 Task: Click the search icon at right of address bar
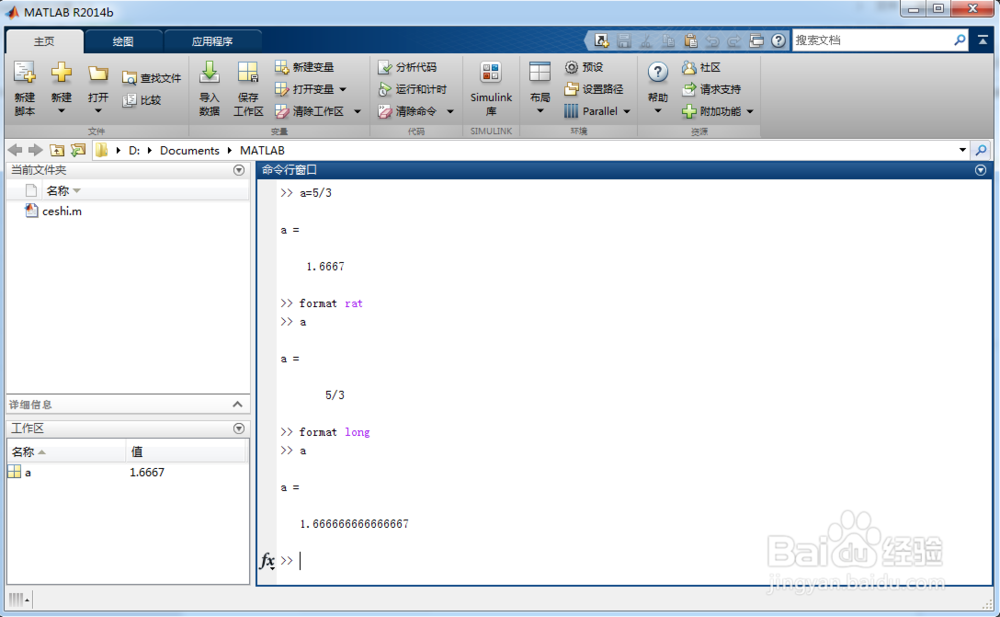981,150
